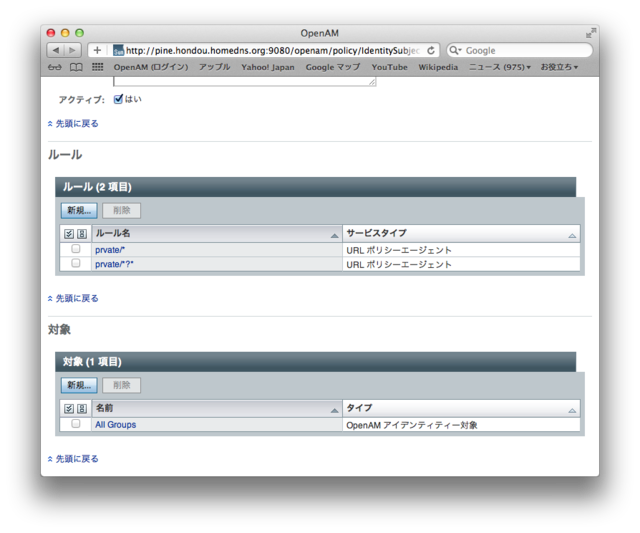Click deselect-all icon in the 対象 table
The height and width of the screenshot is (533, 640).
tap(82, 409)
